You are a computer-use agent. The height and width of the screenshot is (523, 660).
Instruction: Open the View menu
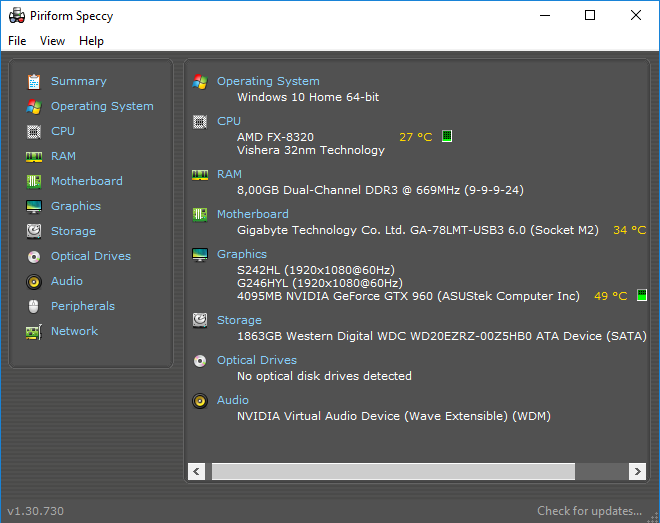(52, 41)
